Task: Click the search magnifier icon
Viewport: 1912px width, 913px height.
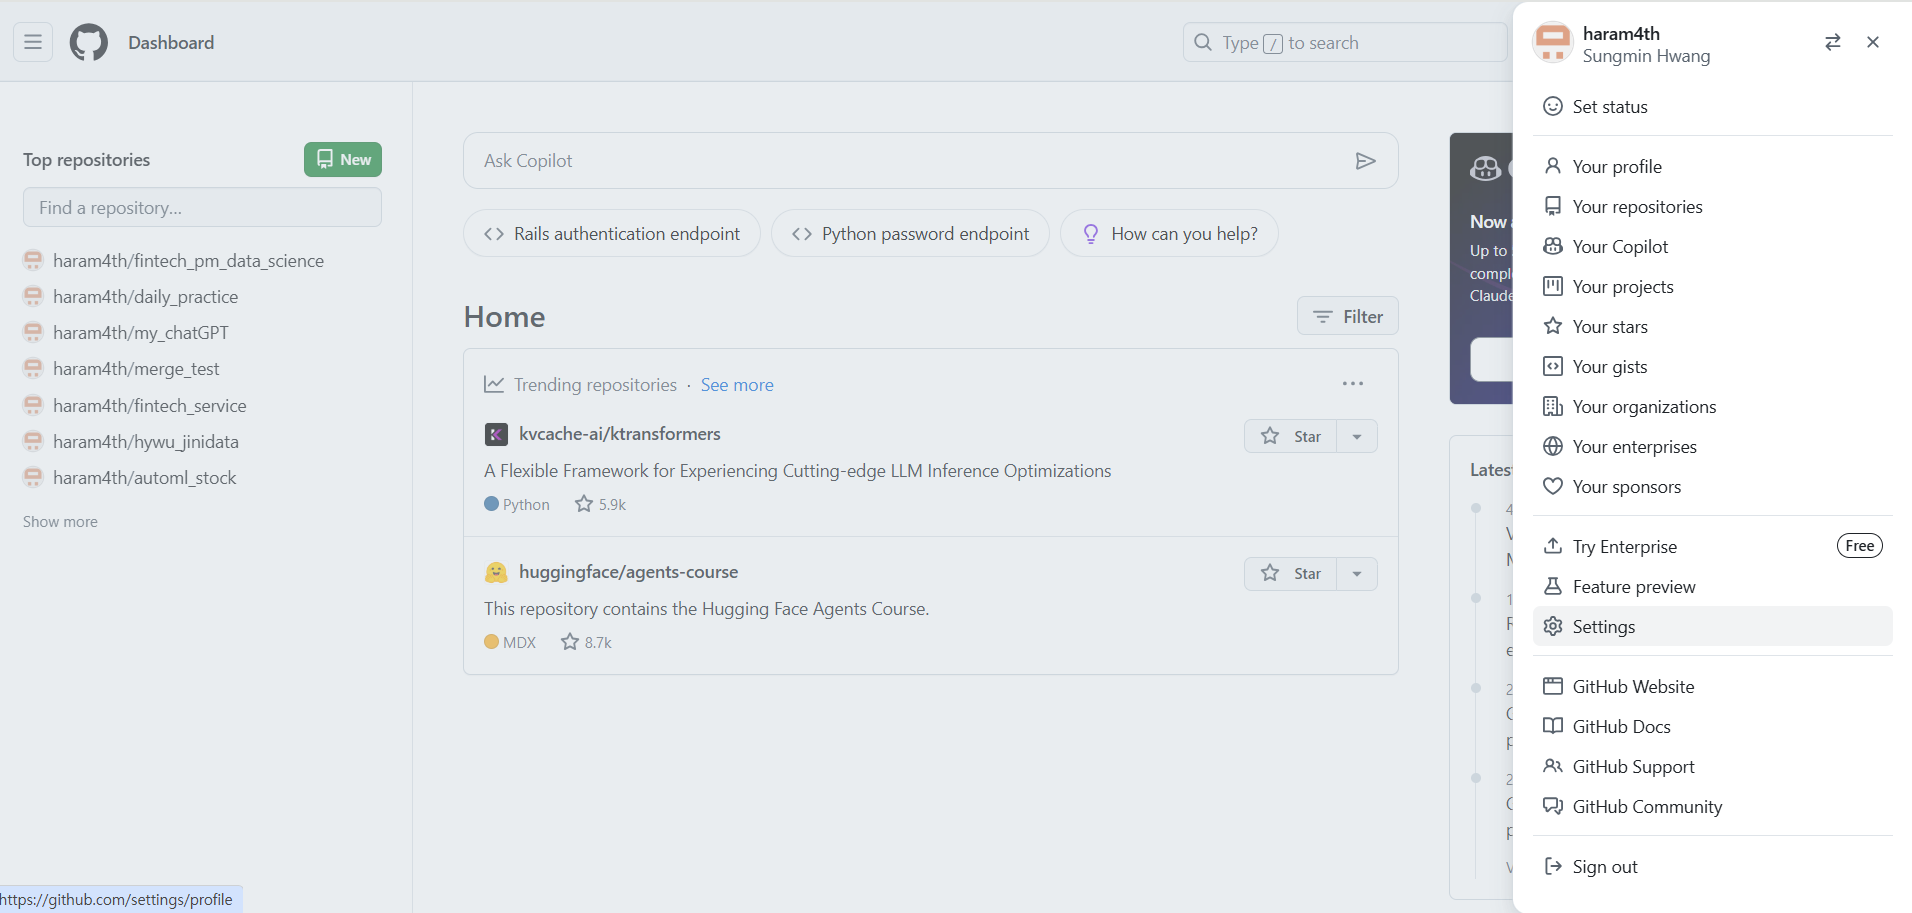Action: tap(1203, 42)
